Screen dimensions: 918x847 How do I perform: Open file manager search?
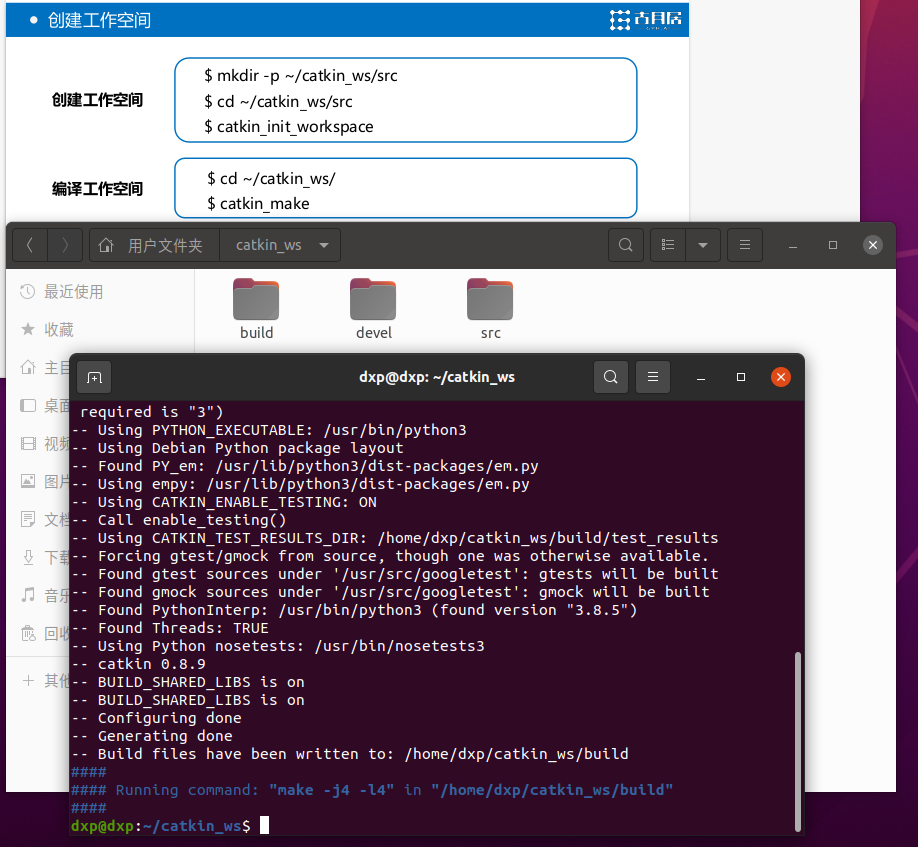click(x=626, y=245)
